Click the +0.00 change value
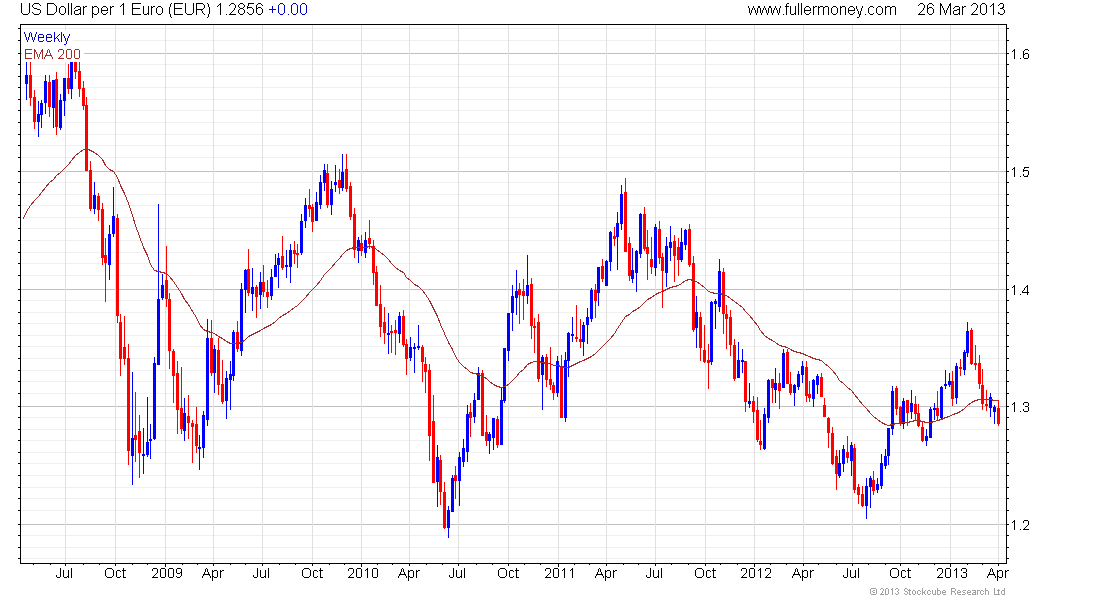1100x600 pixels. (288, 10)
